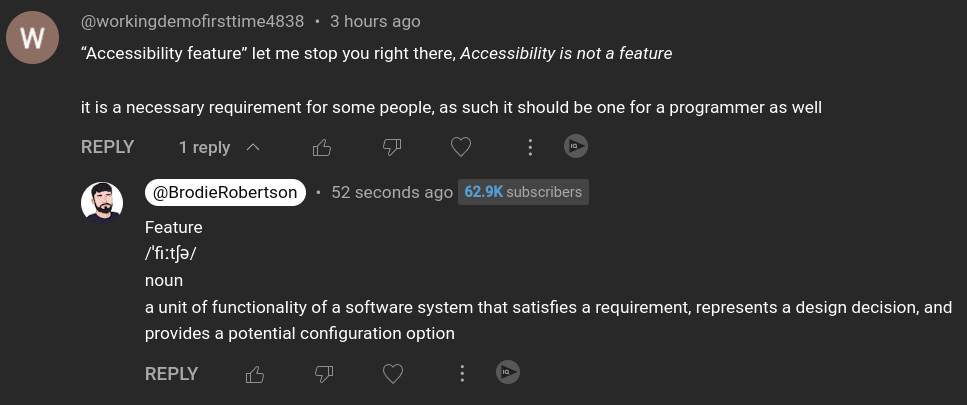
Task: Click round extension icon on Brodie's reply
Action: tap(508, 373)
